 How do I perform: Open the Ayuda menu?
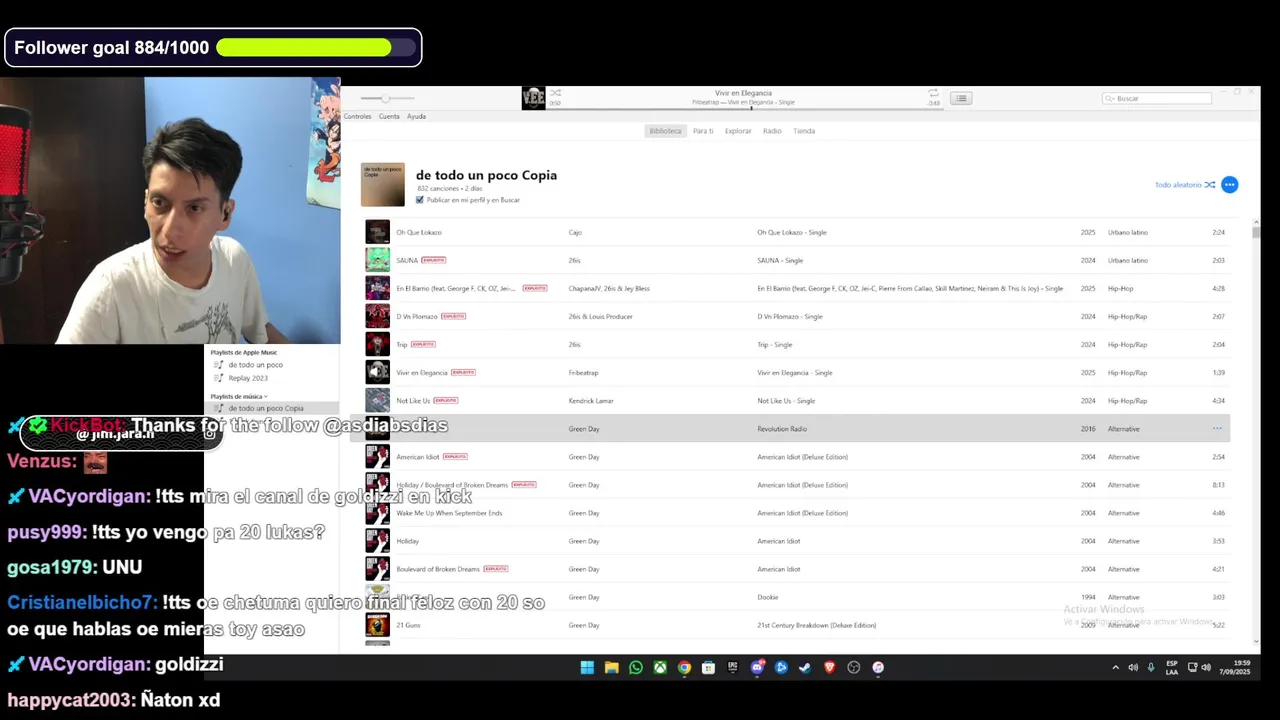[x=416, y=116]
